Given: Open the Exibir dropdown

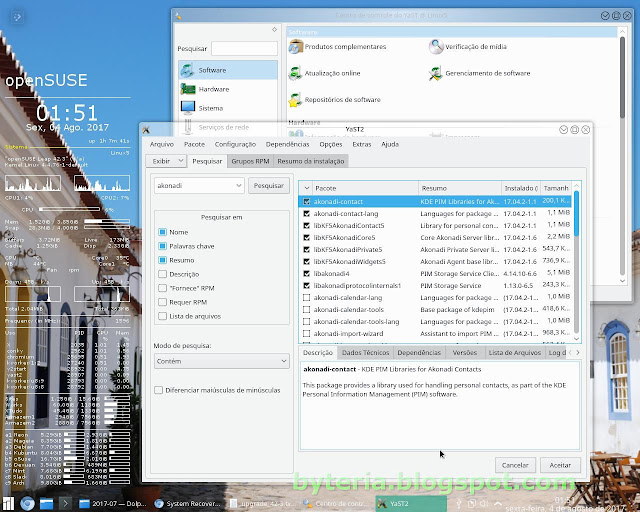Looking at the screenshot, I should (166, 161).
